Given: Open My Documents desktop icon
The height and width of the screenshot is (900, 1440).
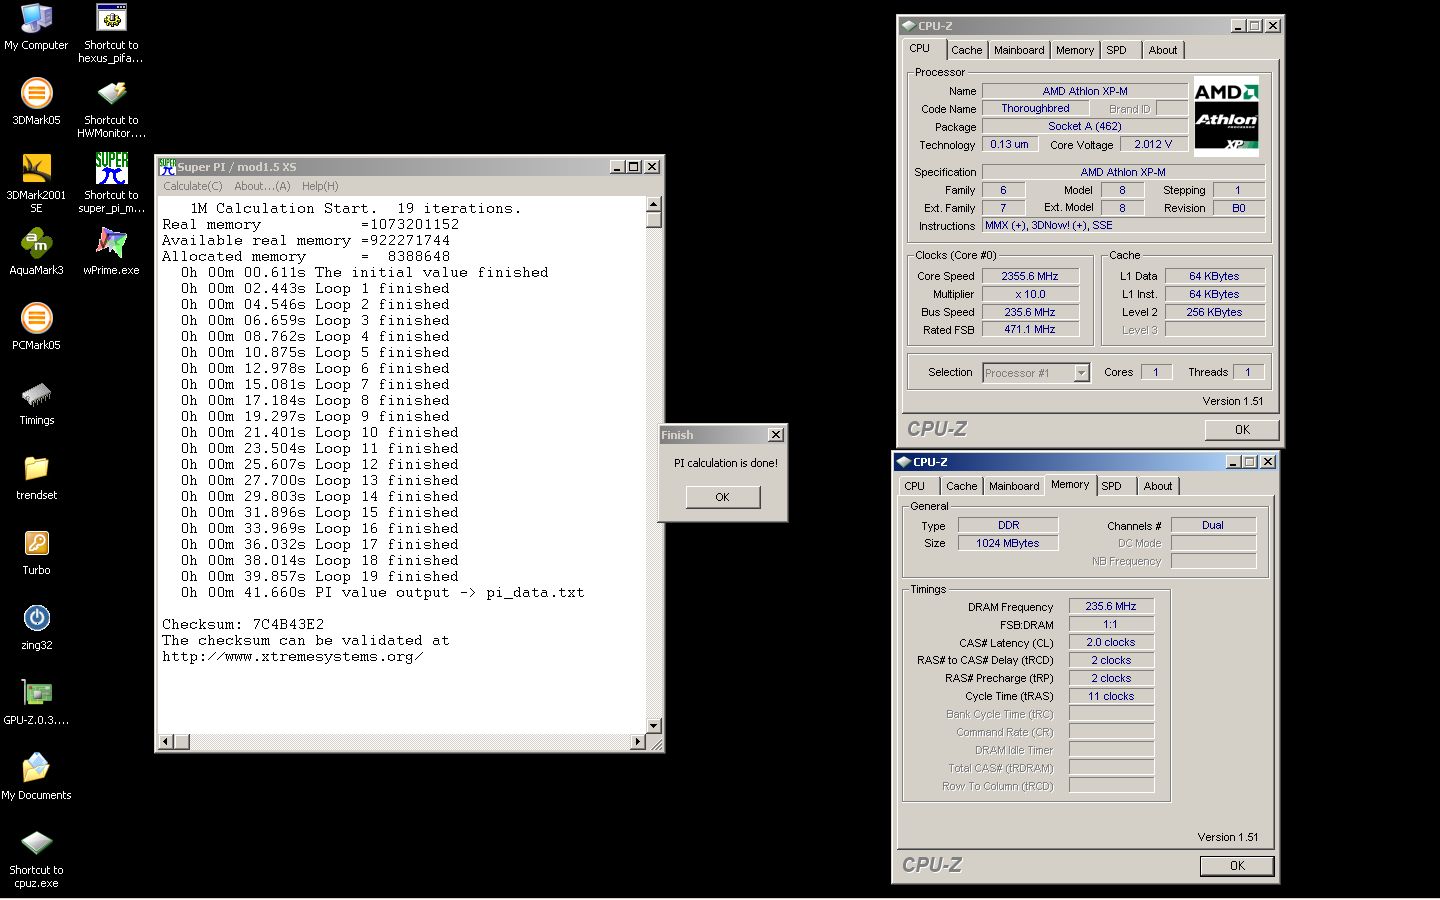Looking at the screenshot, I should click(x=36, y=777).
